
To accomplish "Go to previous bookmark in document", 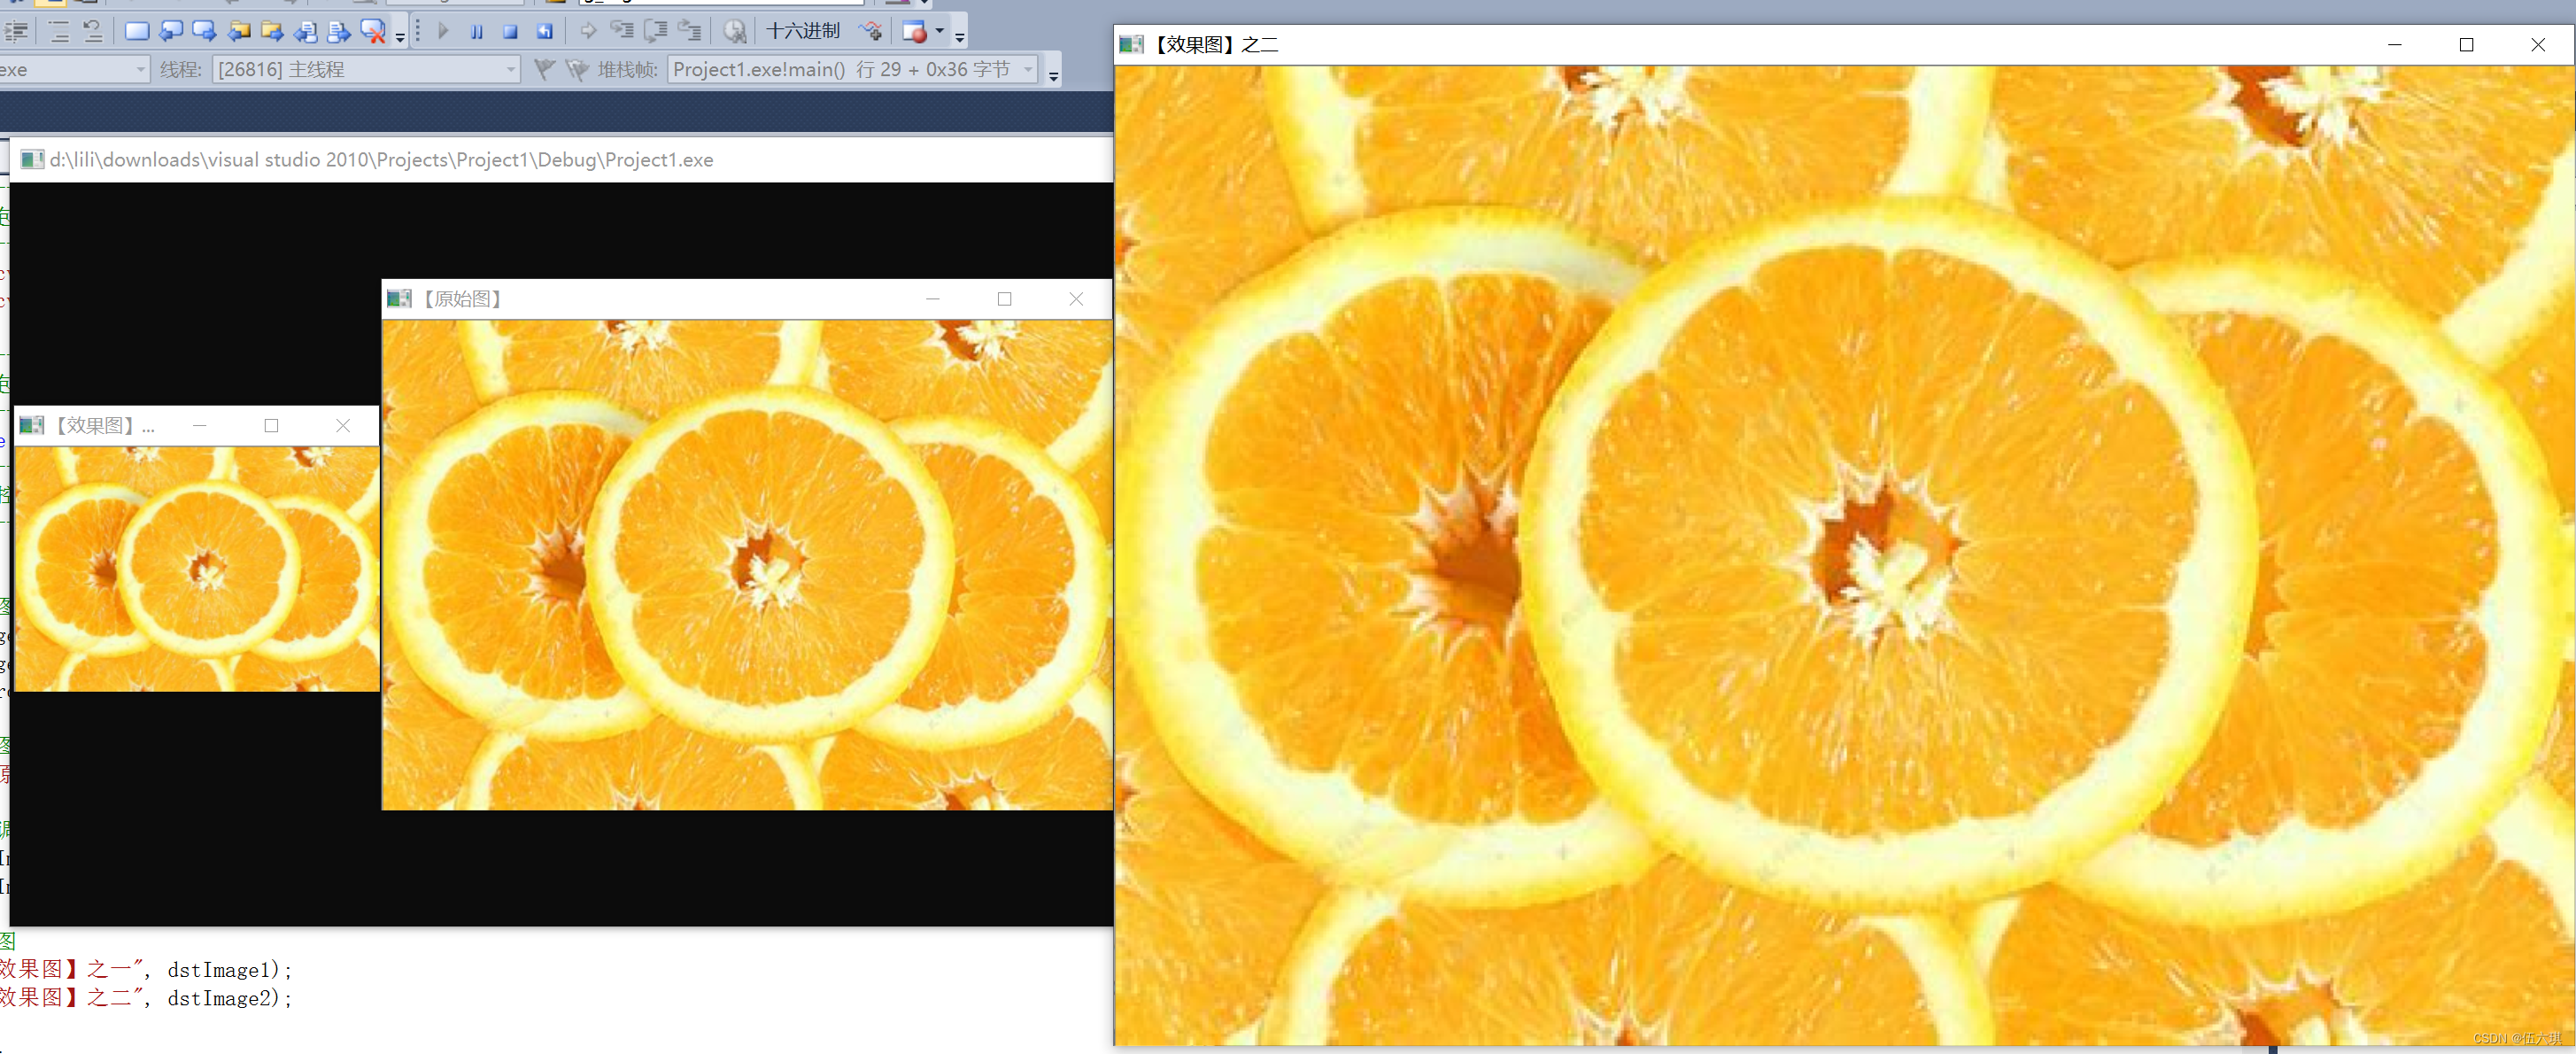I will (x=305, y=31).
